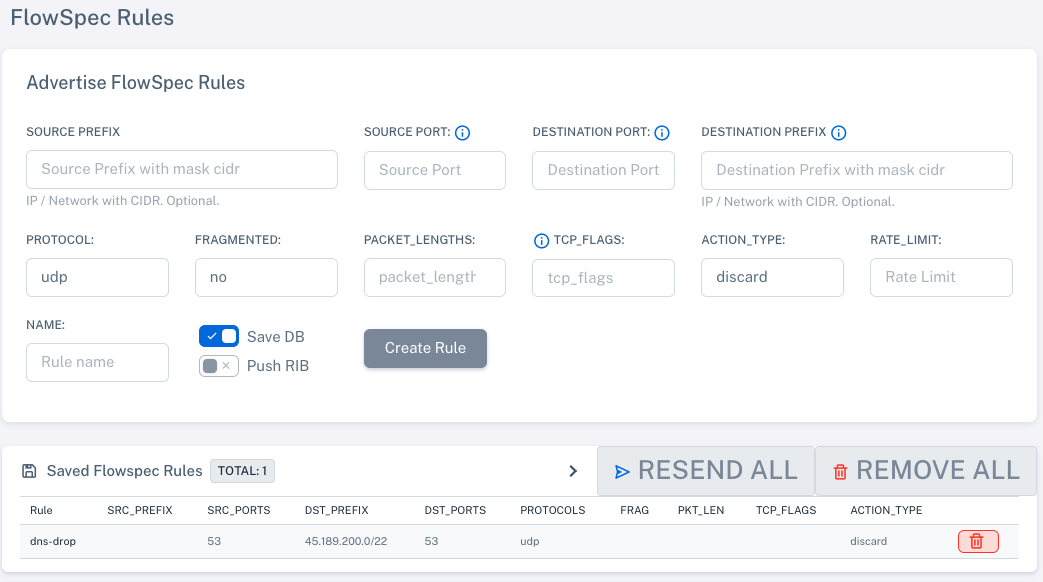
Task: Select the dns-drop row in the table
Action: pyautogui.click(x=400, y=541)
